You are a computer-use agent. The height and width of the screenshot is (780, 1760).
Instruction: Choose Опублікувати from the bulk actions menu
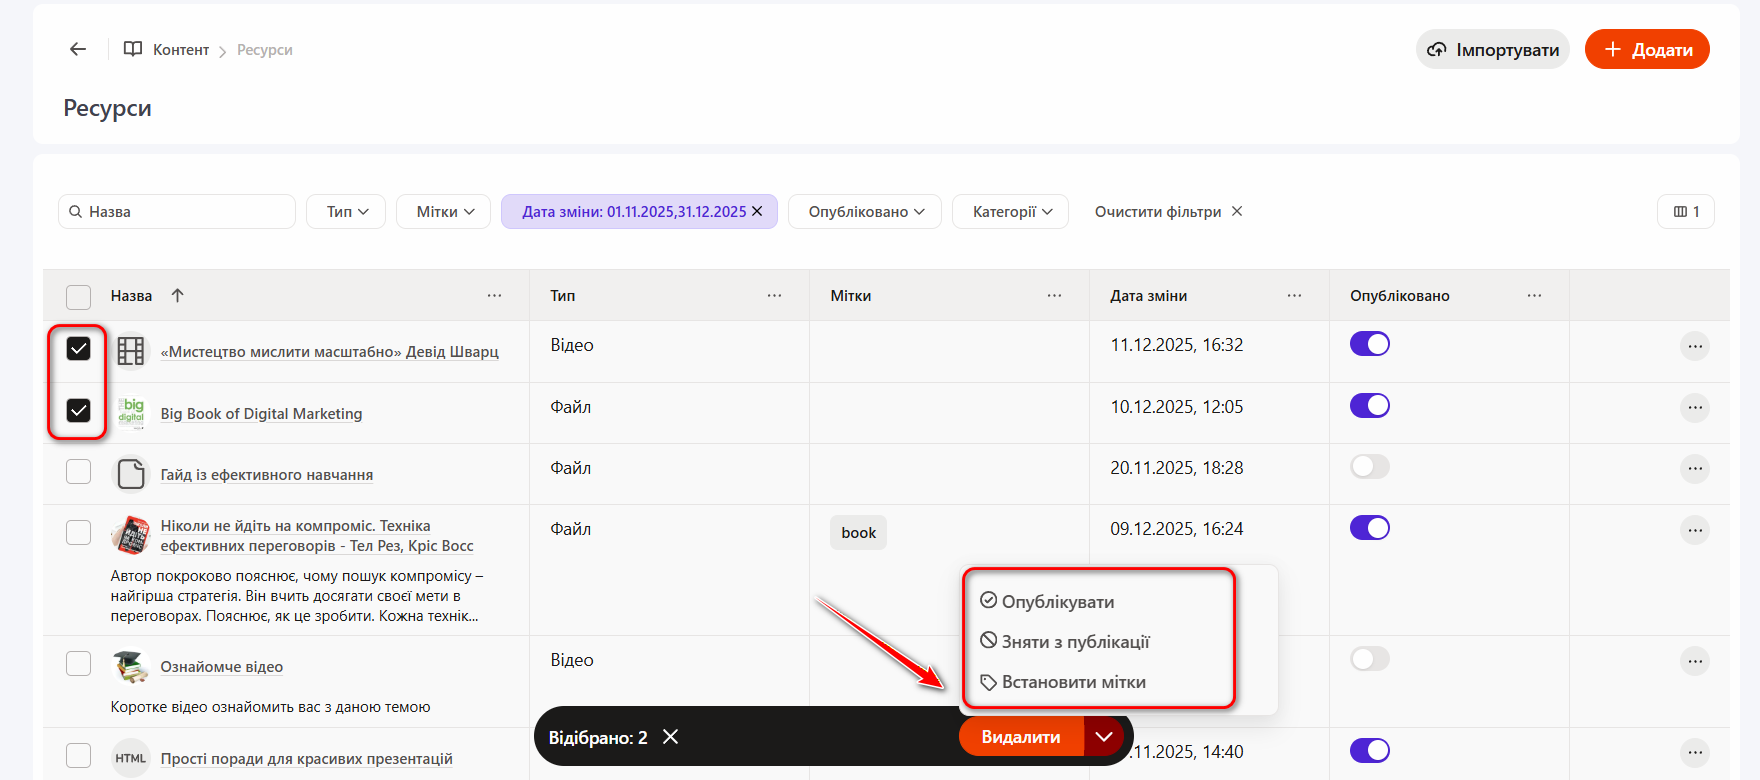[x=1057, y=602]
